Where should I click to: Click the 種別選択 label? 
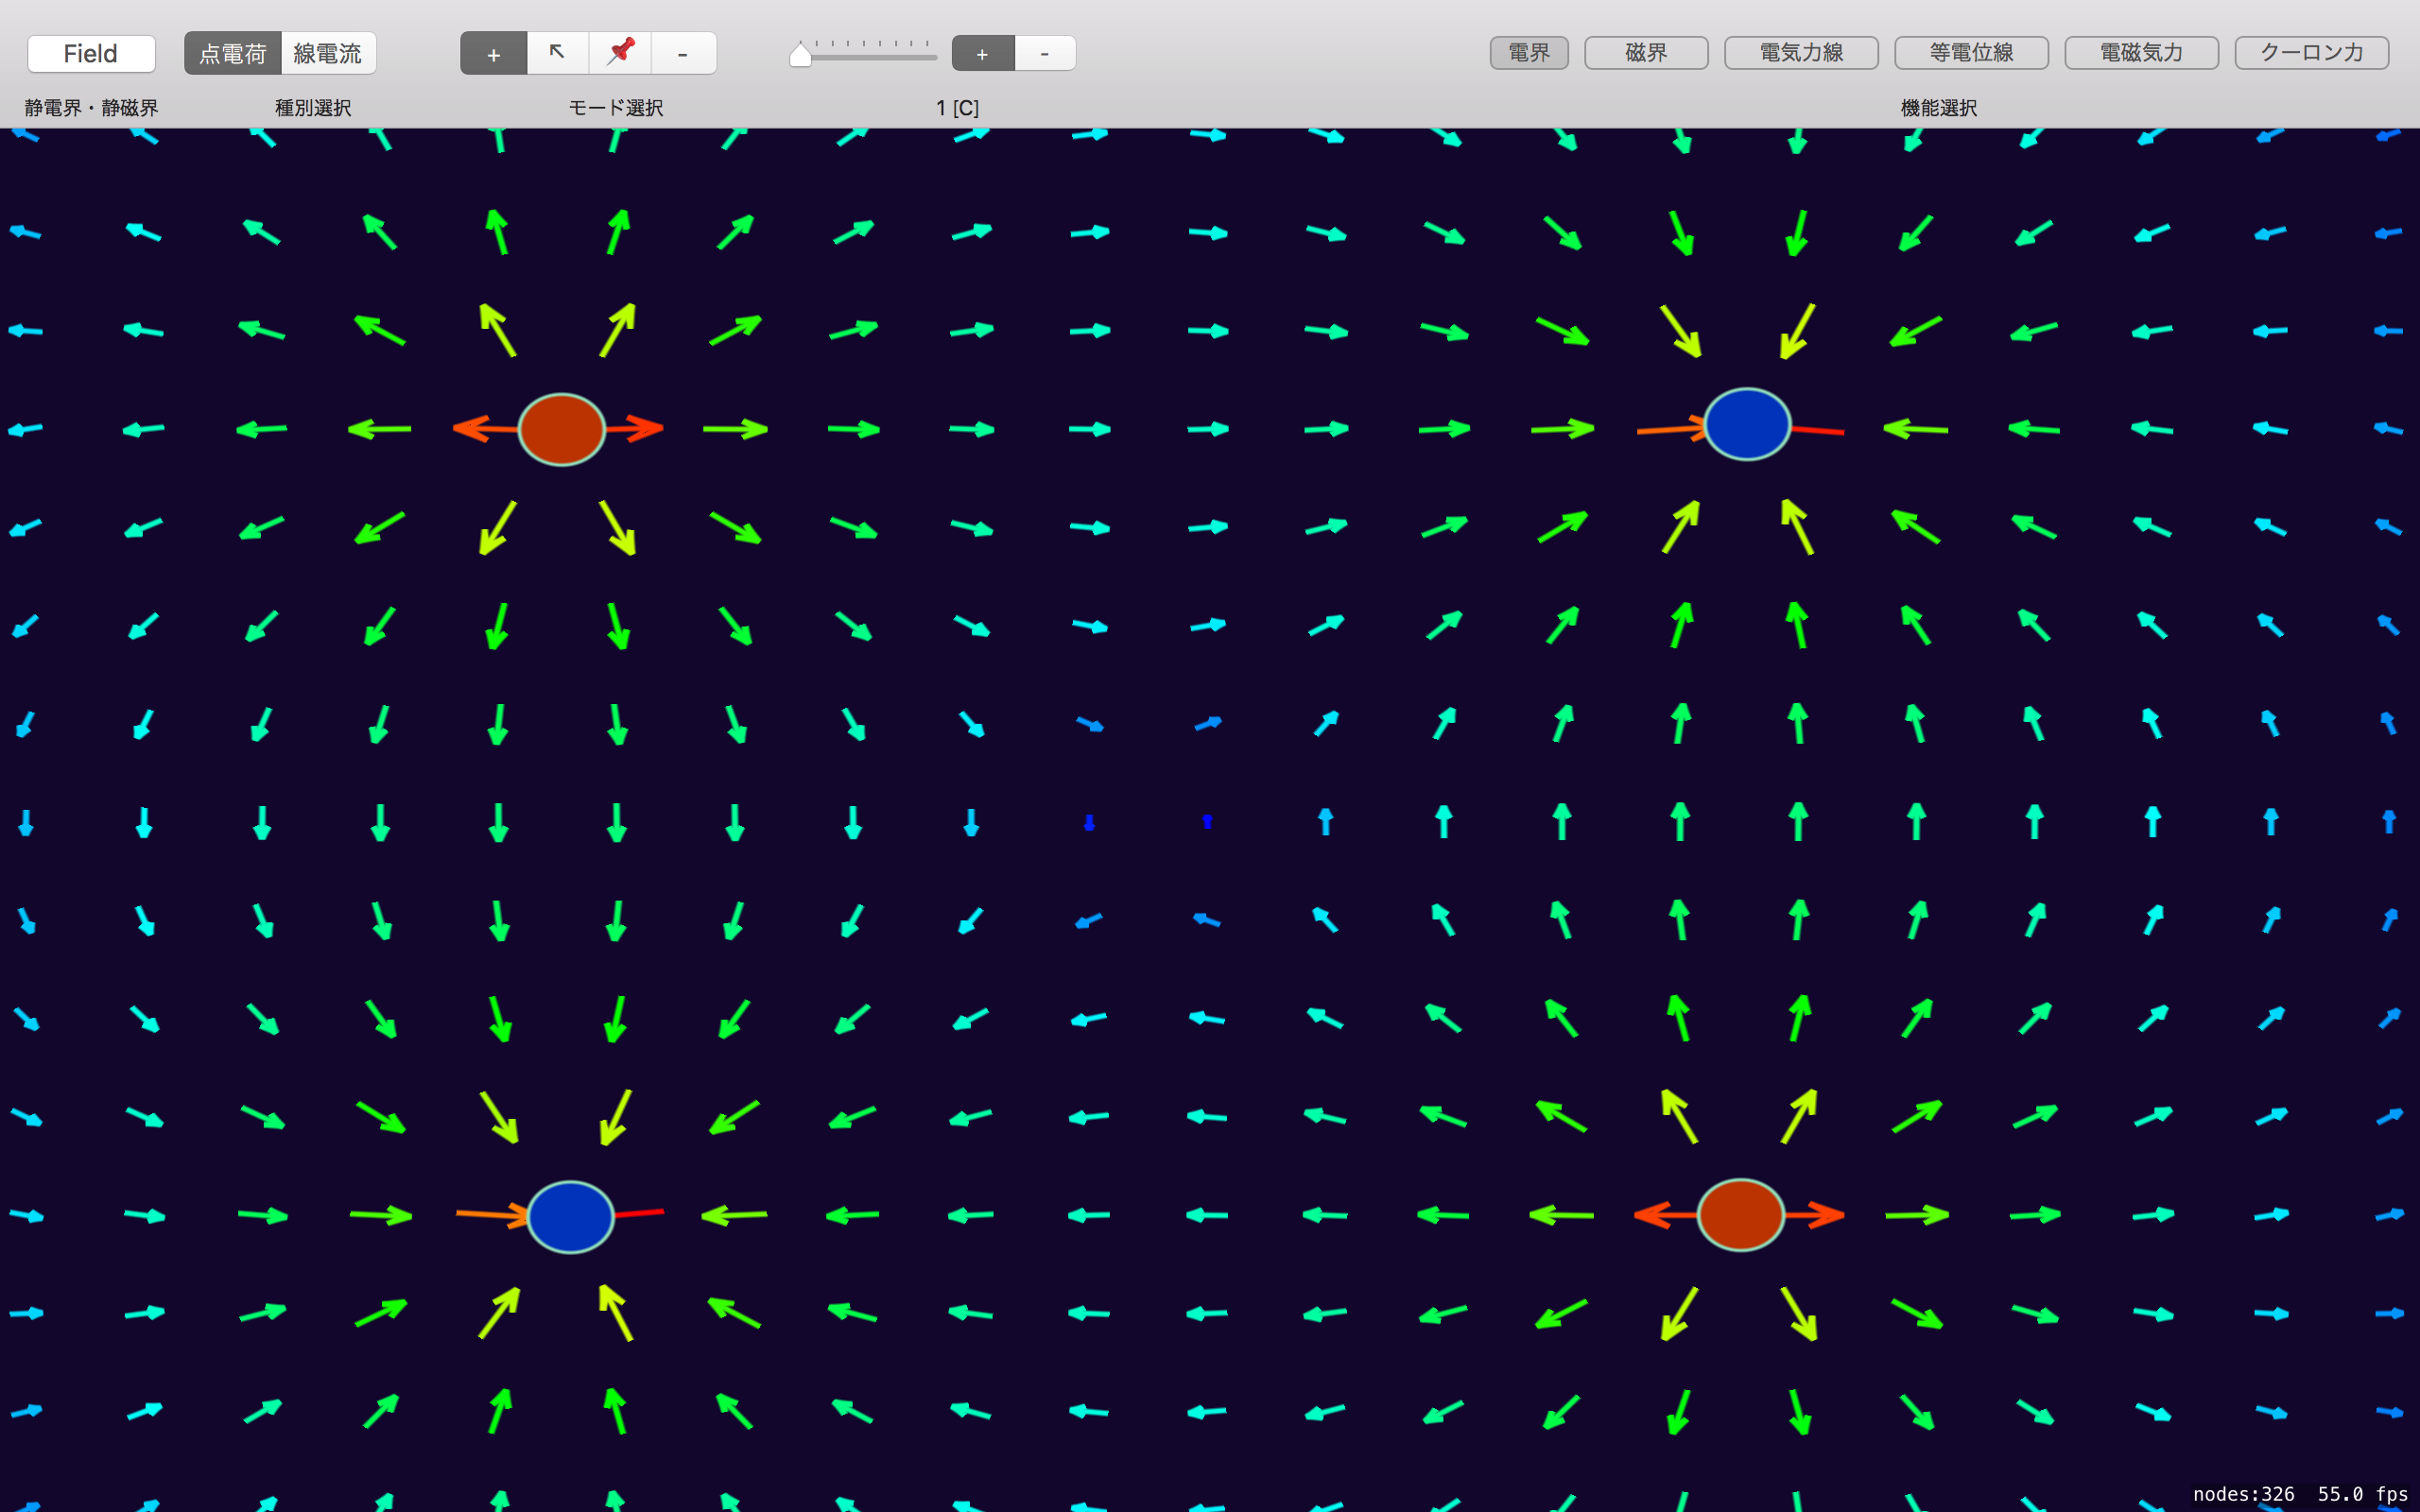point(313,108)
